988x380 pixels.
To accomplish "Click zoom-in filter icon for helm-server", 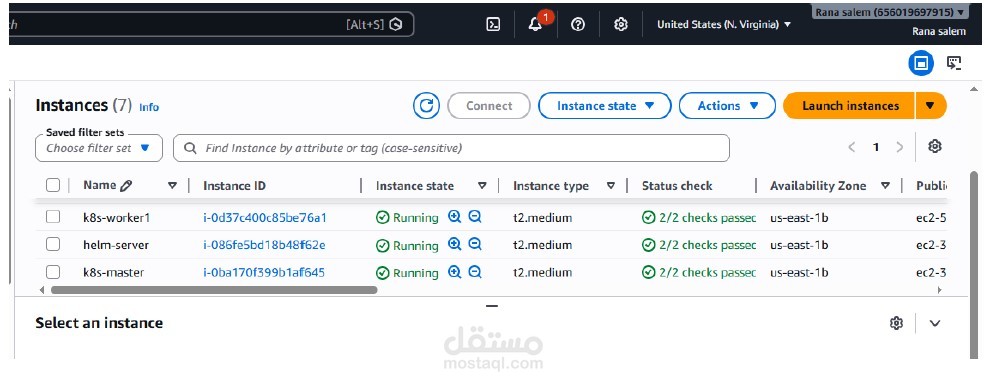I will 454,244.
